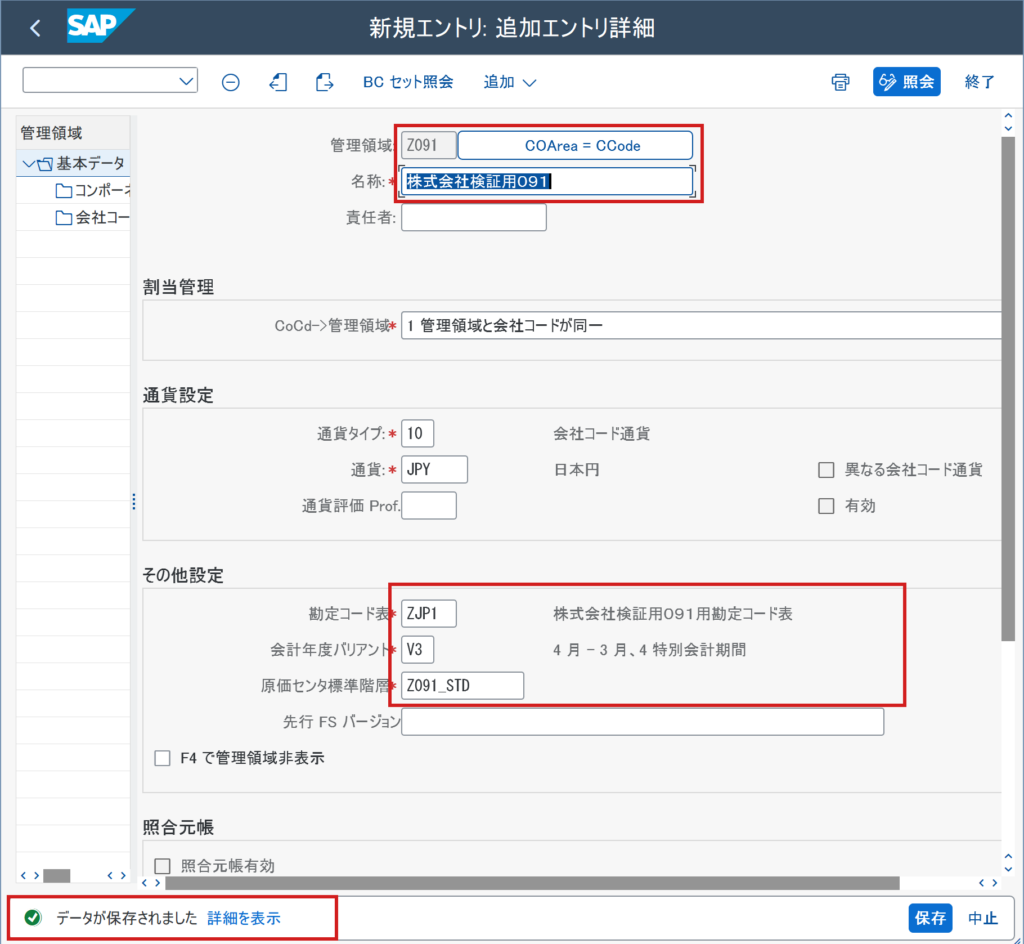Image resolution: width=1024 pixels, height=944 pixels.
Task: Go to previous entry icon
Action: point(278,82)
